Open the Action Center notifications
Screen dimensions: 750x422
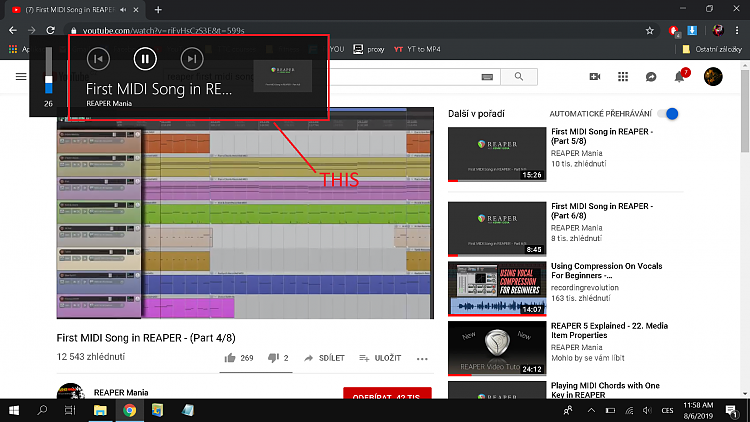pyautogui.click(x=731, y=411)
